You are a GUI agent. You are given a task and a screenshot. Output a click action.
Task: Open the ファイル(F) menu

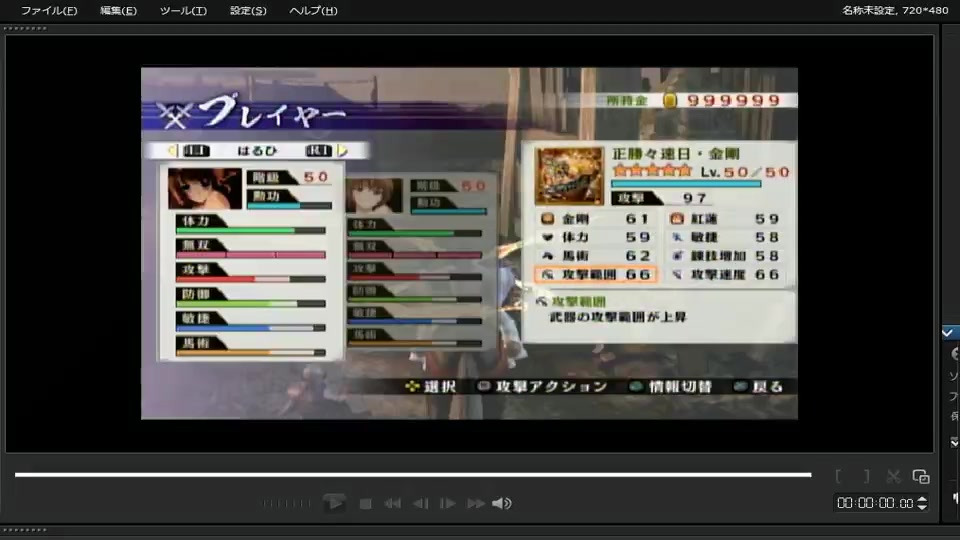49,10
